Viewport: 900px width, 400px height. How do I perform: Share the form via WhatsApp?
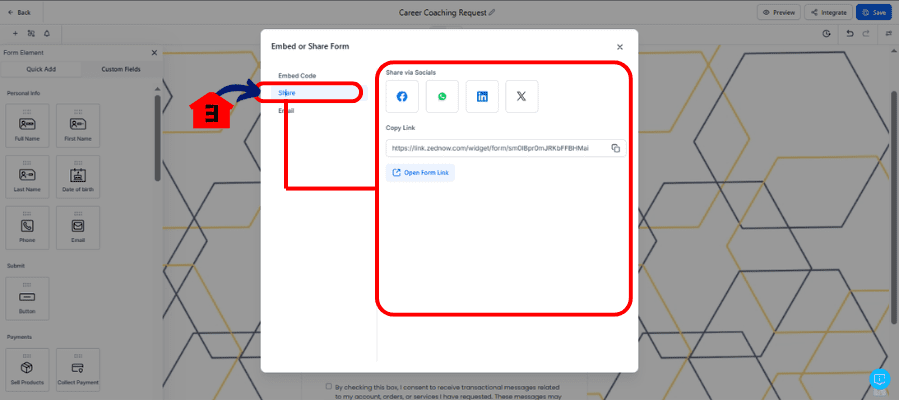tap(442, 96)
